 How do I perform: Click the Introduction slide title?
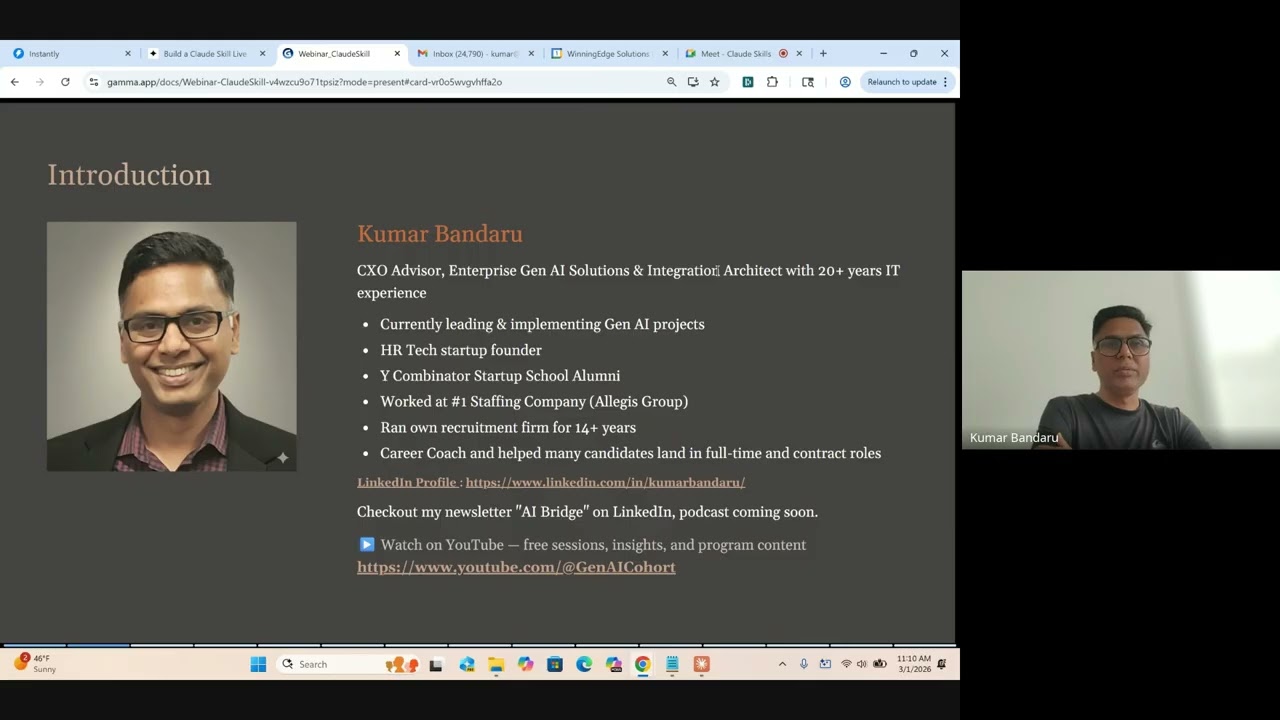[129, 175]
